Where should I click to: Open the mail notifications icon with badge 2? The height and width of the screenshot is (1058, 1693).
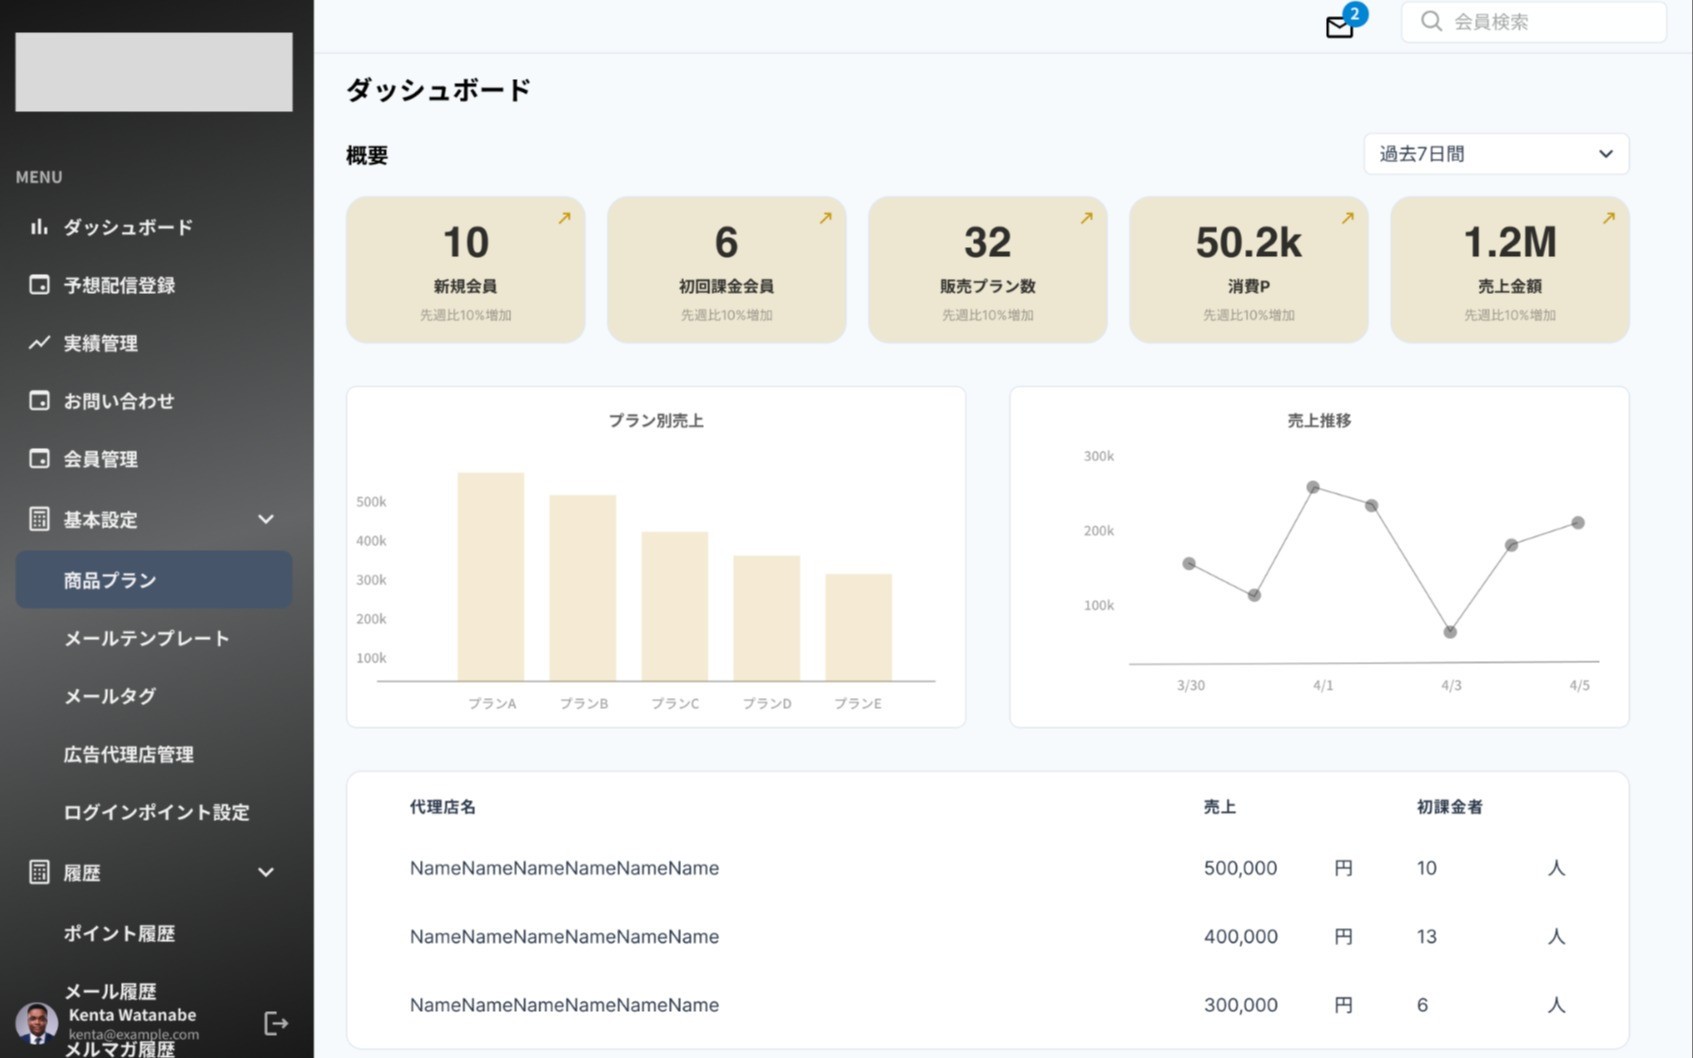pos(1339,27)
